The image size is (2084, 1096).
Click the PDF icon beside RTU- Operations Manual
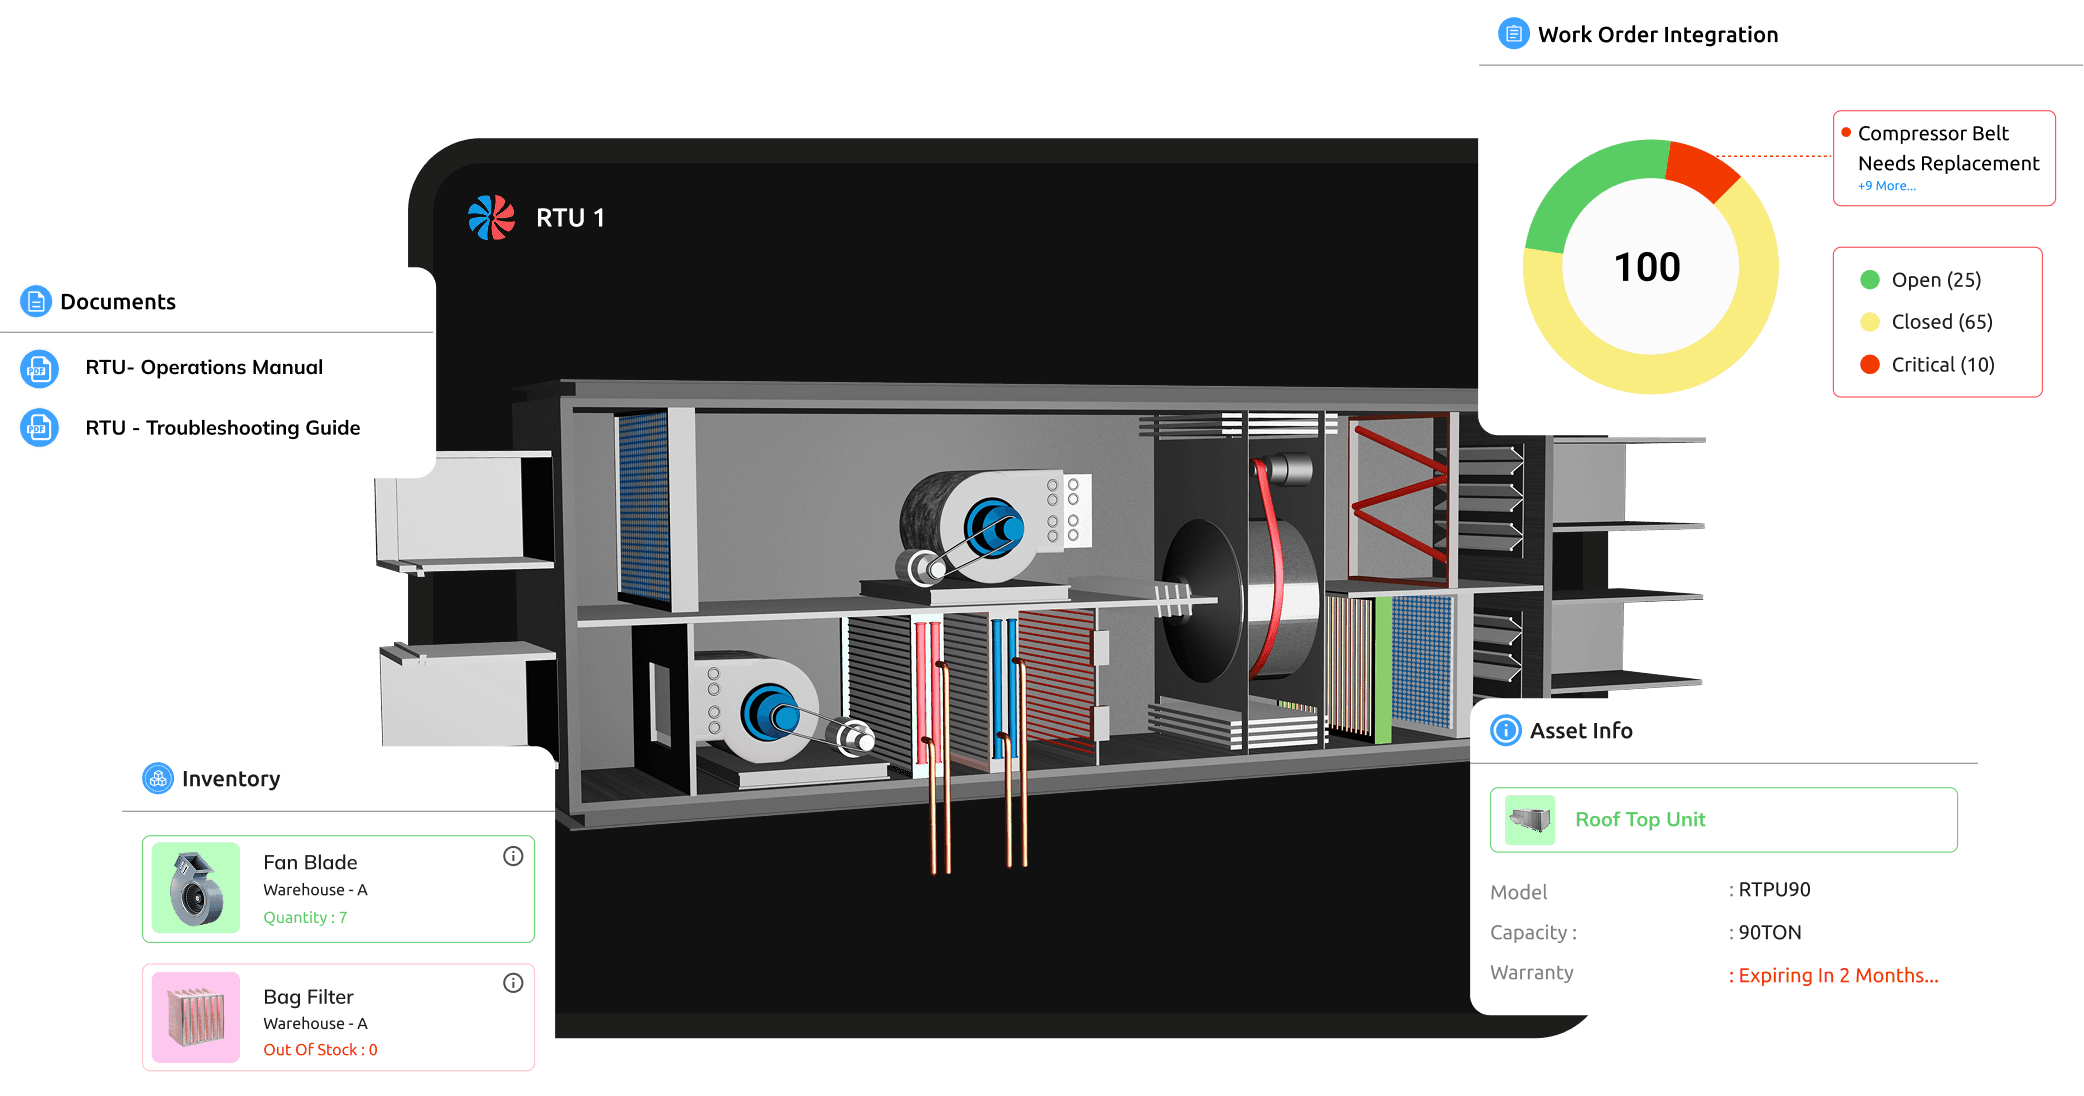pos(39,368)
